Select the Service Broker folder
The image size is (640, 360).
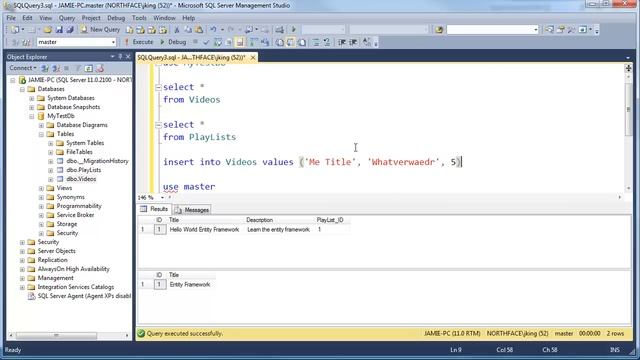76,215
